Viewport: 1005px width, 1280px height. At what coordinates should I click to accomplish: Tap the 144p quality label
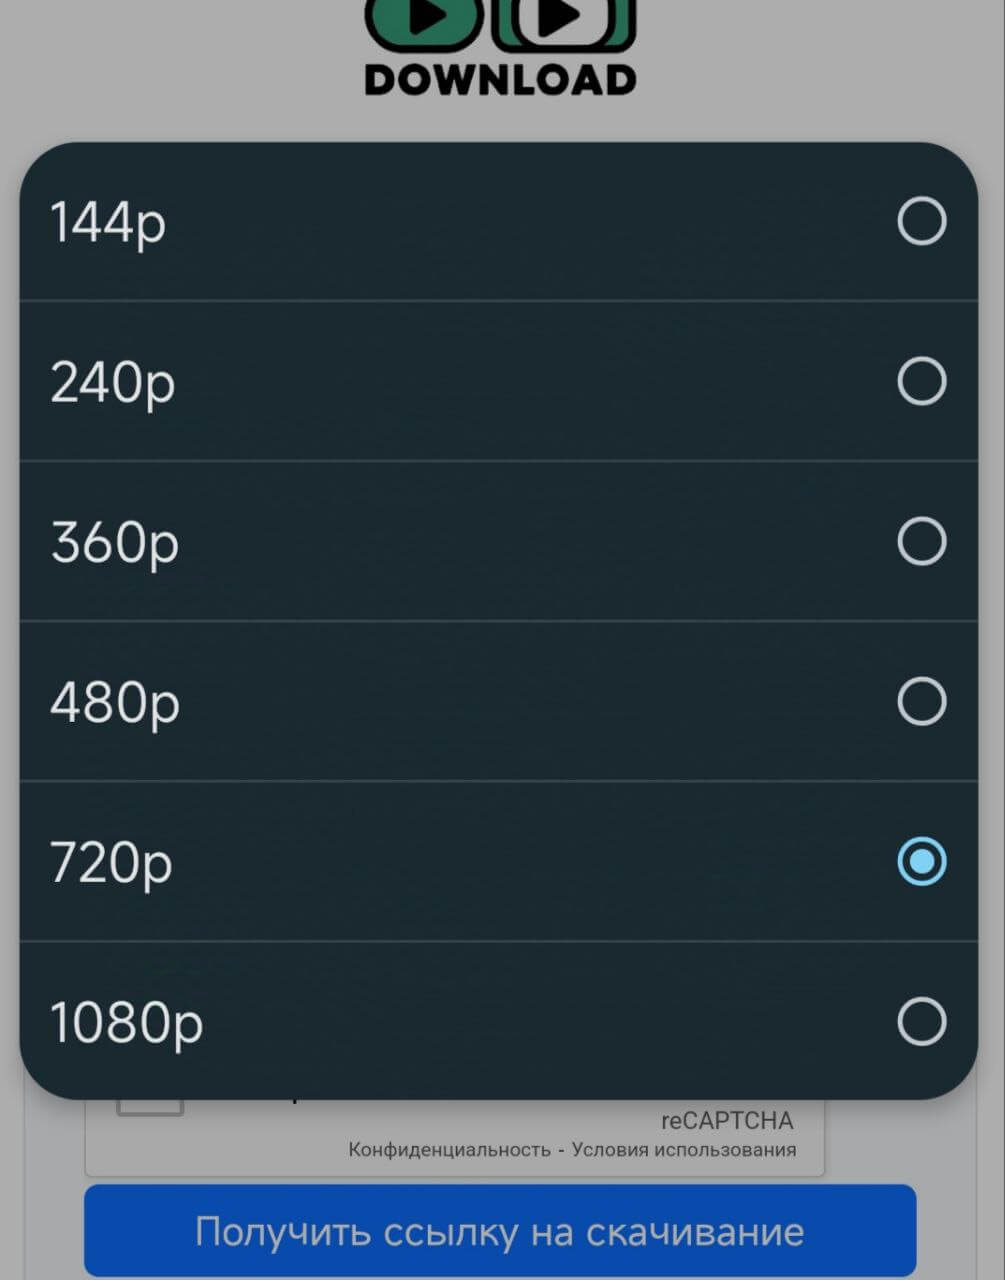click(x=108, y=222)
